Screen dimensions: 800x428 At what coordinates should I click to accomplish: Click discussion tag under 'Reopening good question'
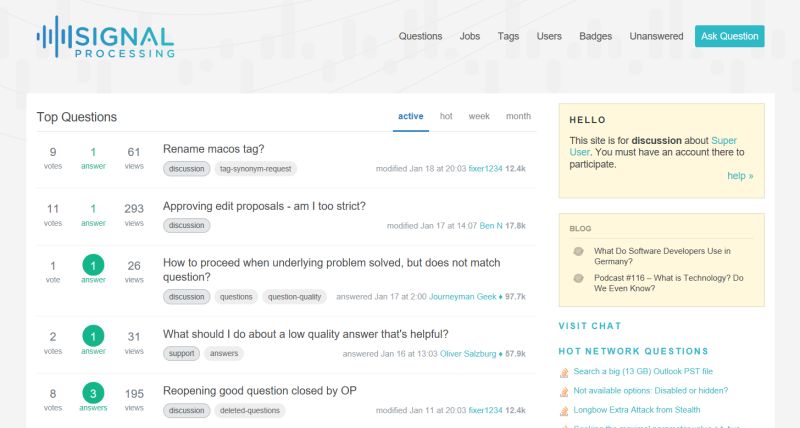(x=187, y=411)
